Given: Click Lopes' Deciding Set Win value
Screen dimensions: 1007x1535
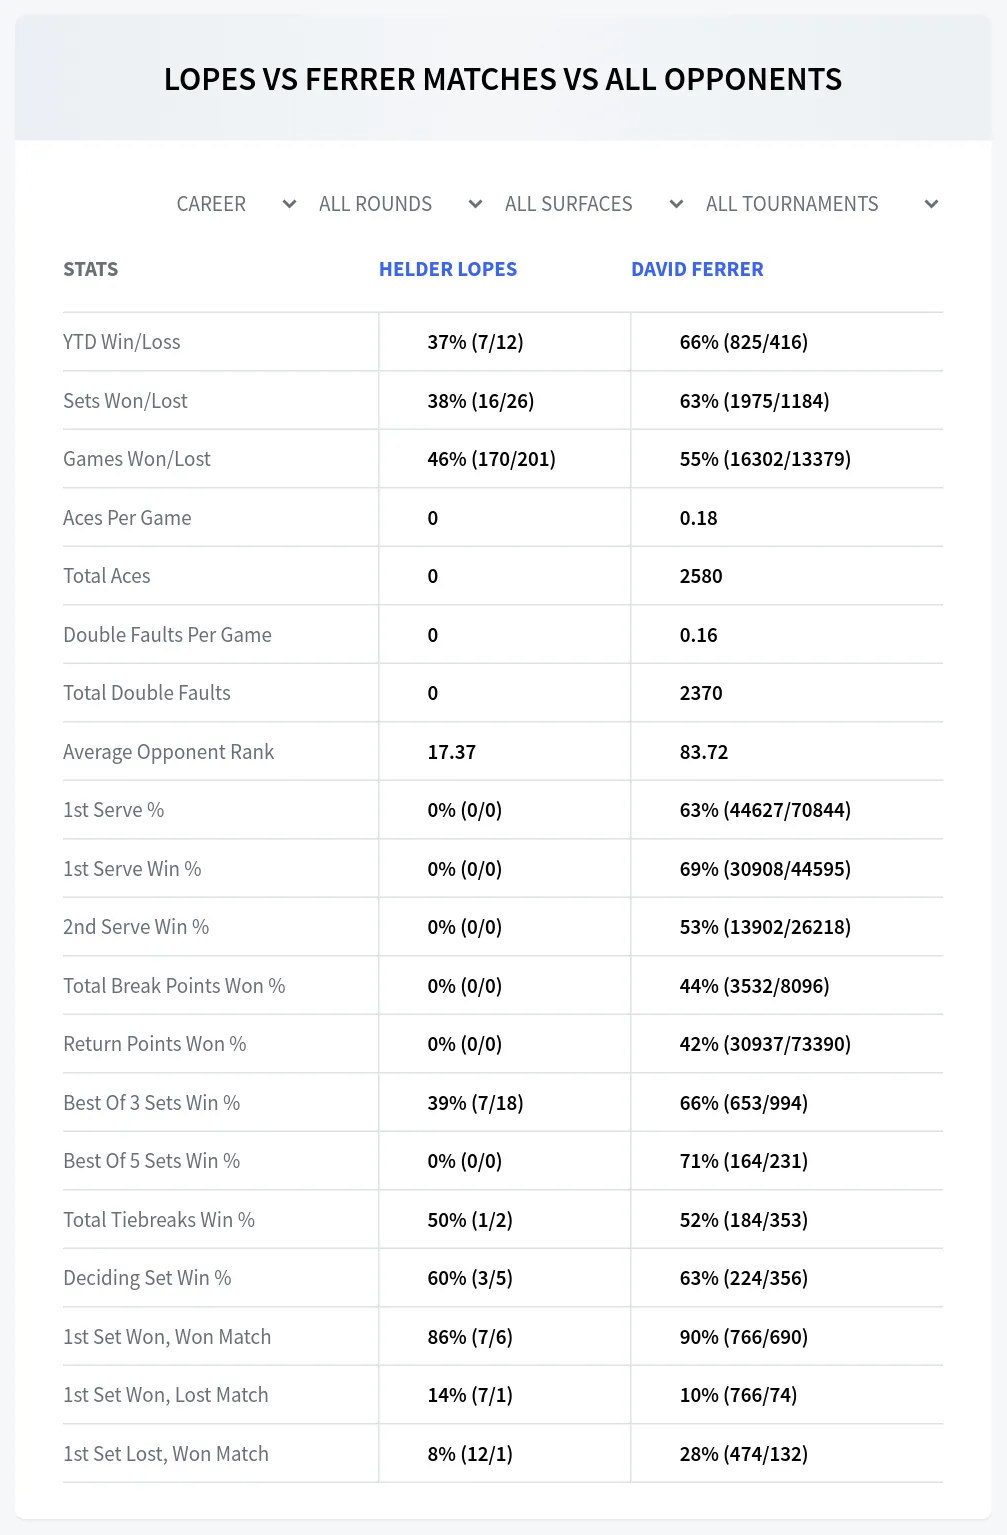Looking at the screenshot, I should (470, 1278).
